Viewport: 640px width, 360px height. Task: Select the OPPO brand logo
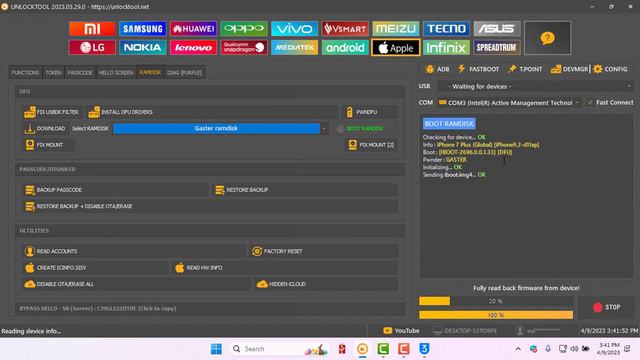[x=244, y=29]
